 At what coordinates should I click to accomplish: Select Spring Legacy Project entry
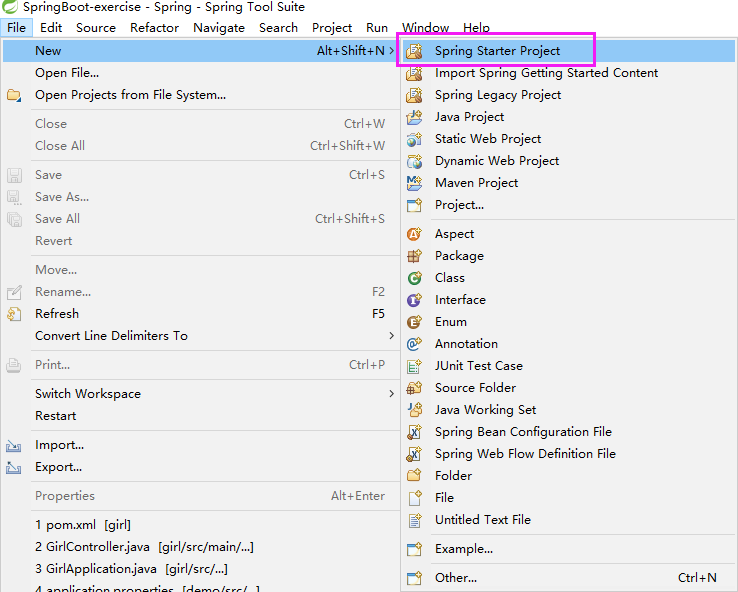tap(569, 95)
